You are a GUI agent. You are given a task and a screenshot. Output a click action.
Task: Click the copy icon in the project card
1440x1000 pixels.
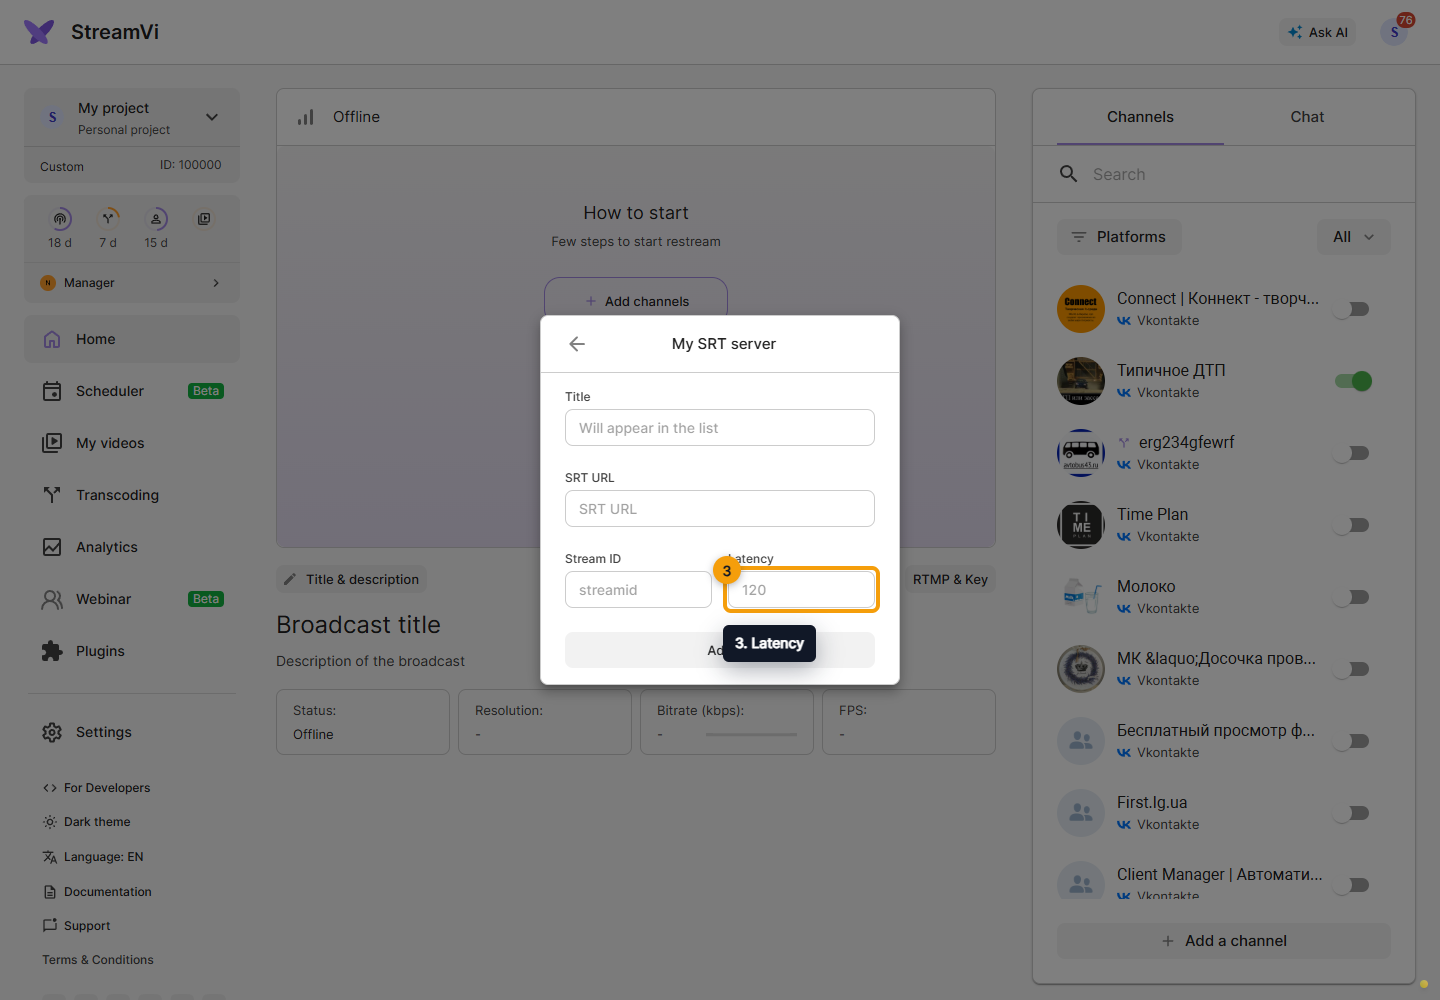pos(204,219)
